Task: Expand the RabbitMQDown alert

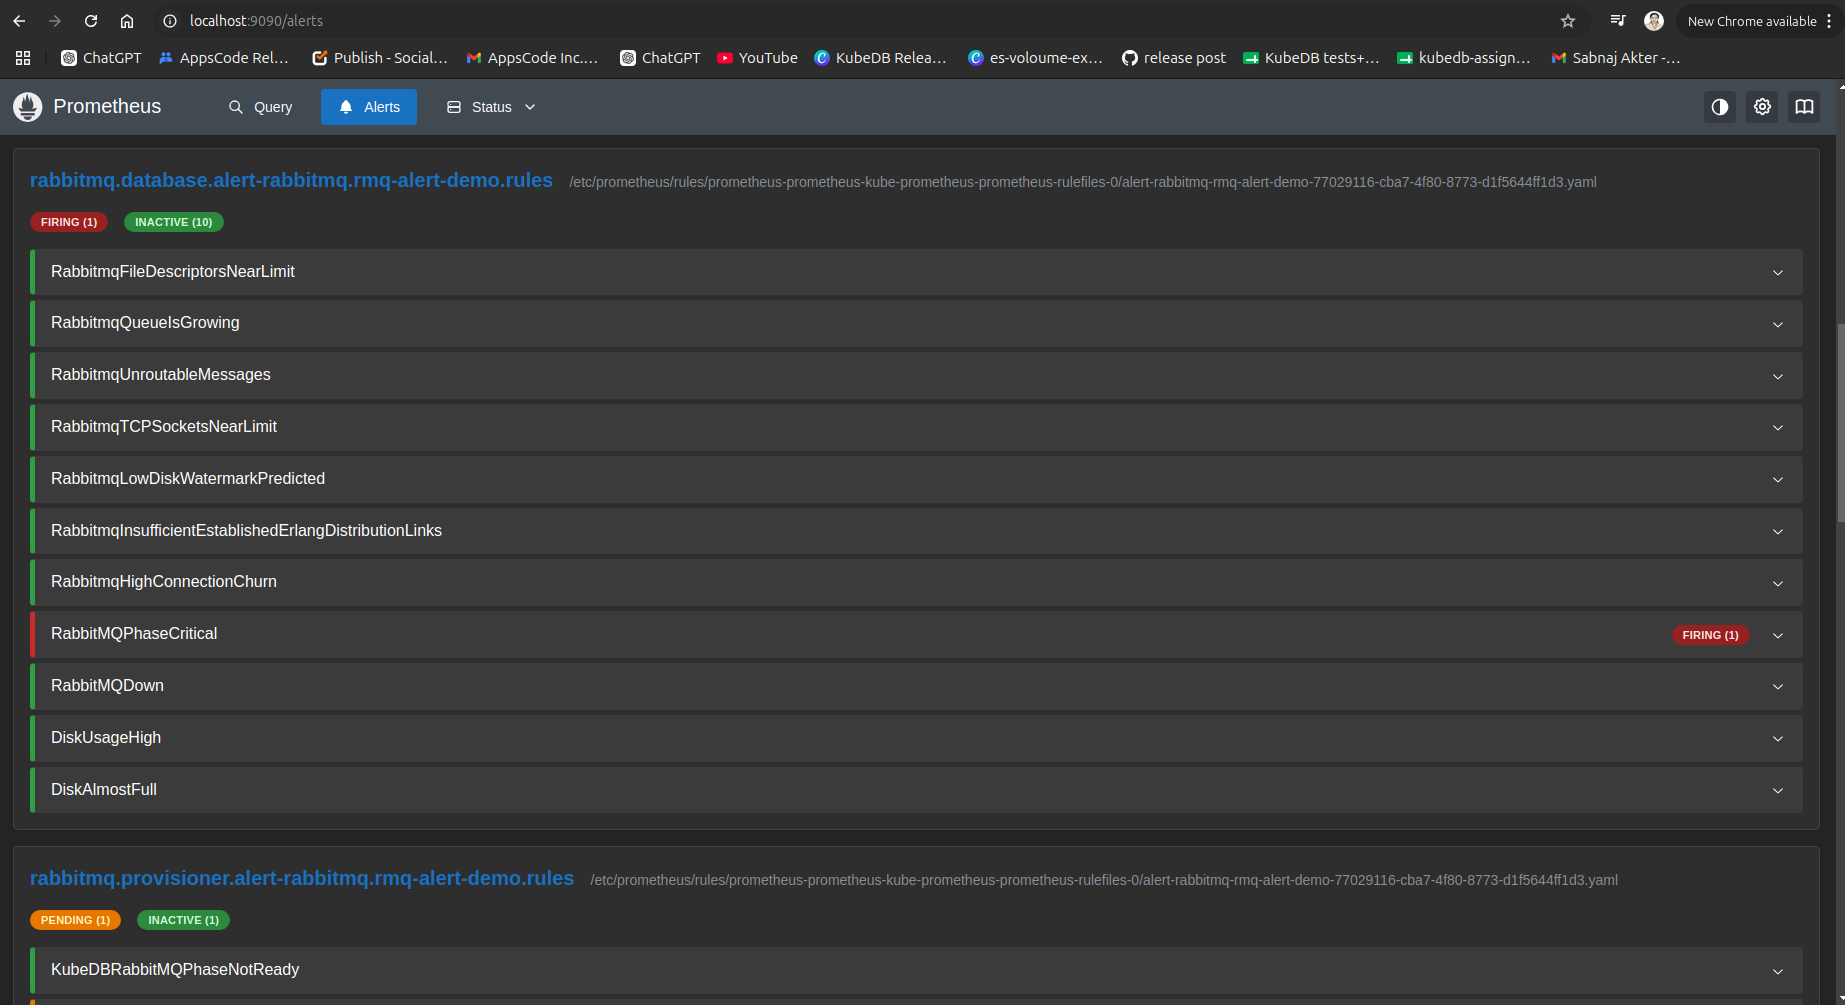Action: 916,686
